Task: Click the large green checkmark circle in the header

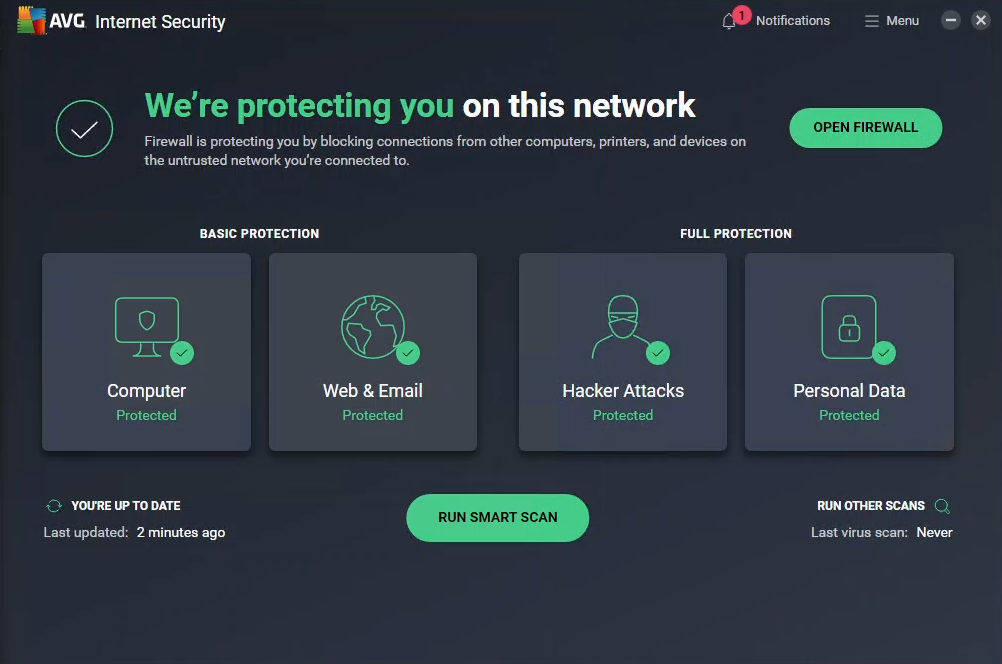Action: point(84,128)
